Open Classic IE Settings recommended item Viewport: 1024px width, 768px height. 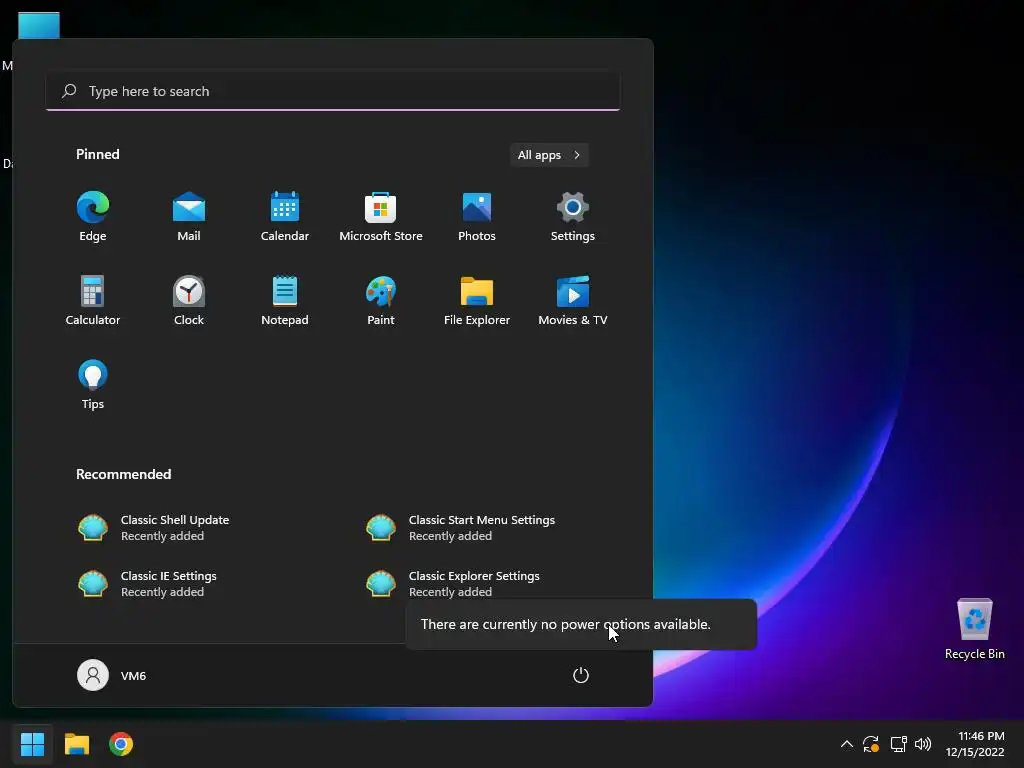148,583
